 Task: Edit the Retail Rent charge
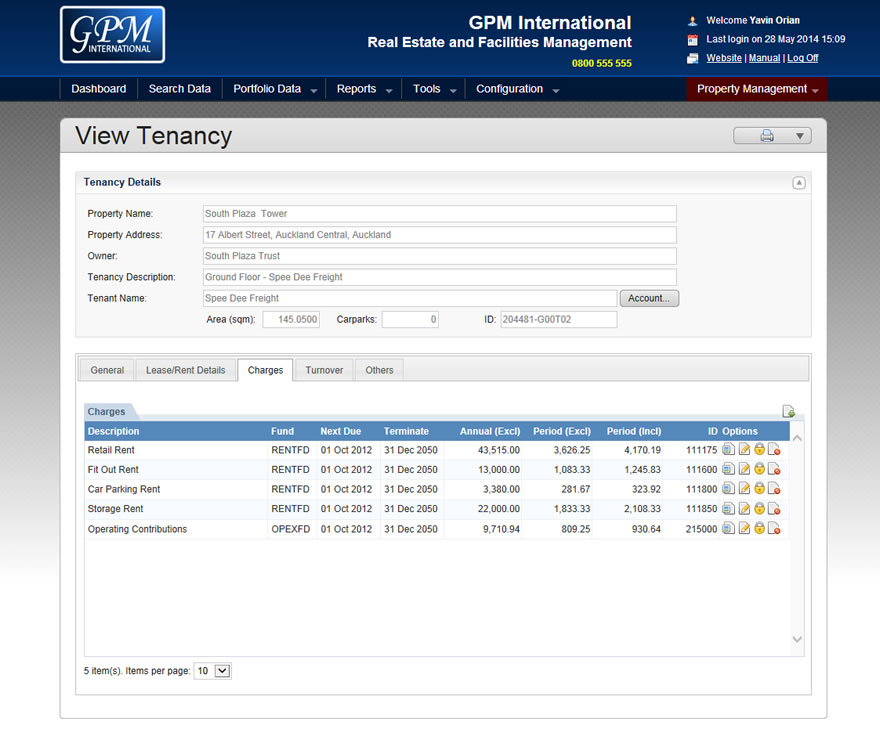[743, 450]
